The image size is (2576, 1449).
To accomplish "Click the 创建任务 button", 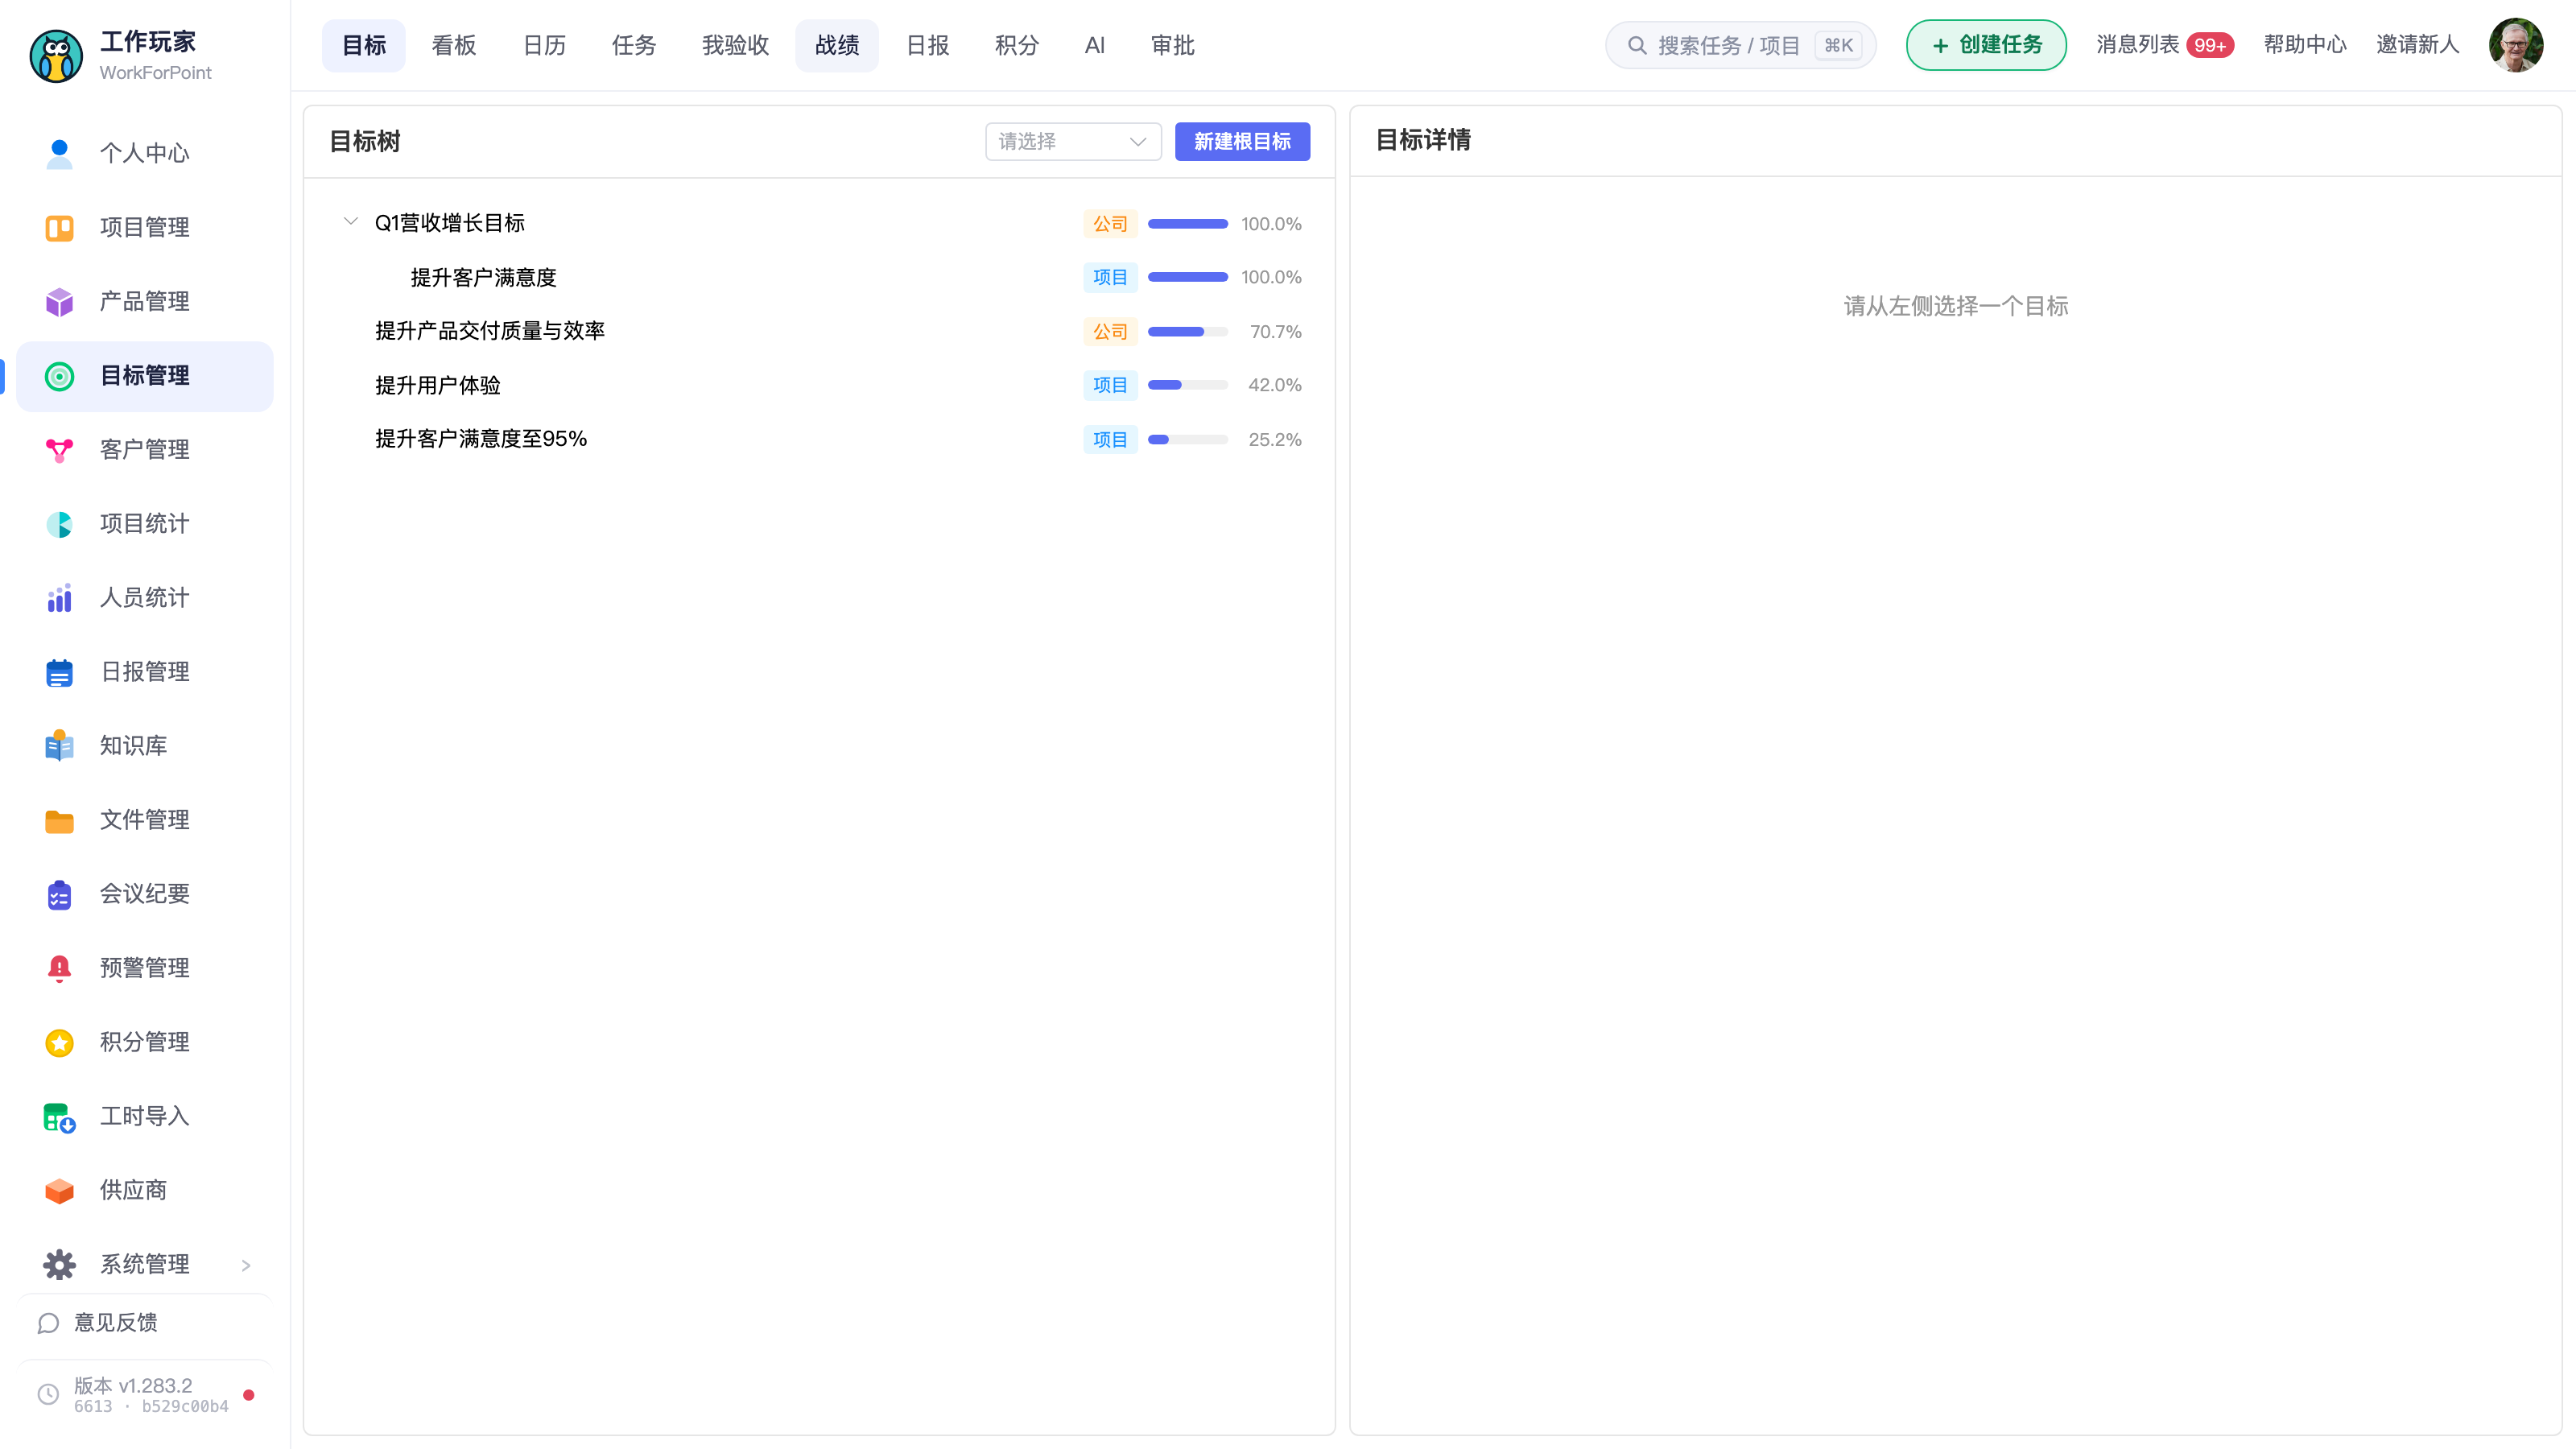I will click(x=1986, y=45).
